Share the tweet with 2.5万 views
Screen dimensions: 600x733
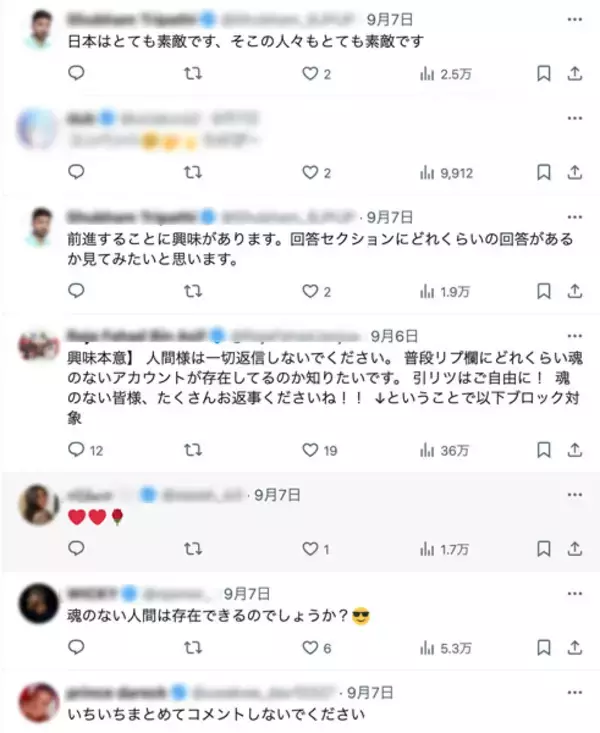[x=574, y=73]
